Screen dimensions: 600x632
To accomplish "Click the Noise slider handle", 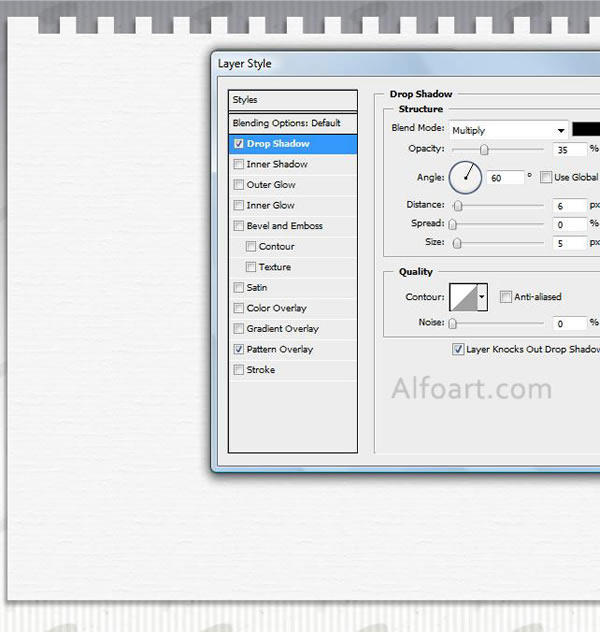I will click(453, 324).
